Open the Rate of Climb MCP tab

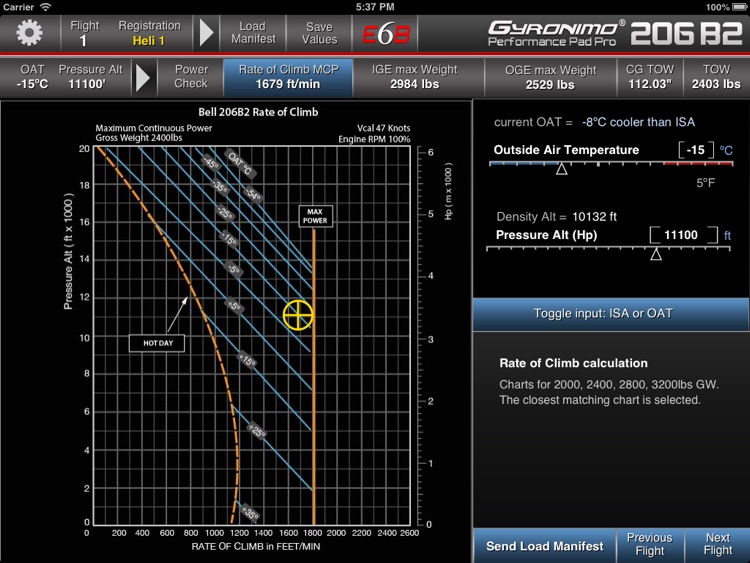pyautogui.click(x=288, y=77)
